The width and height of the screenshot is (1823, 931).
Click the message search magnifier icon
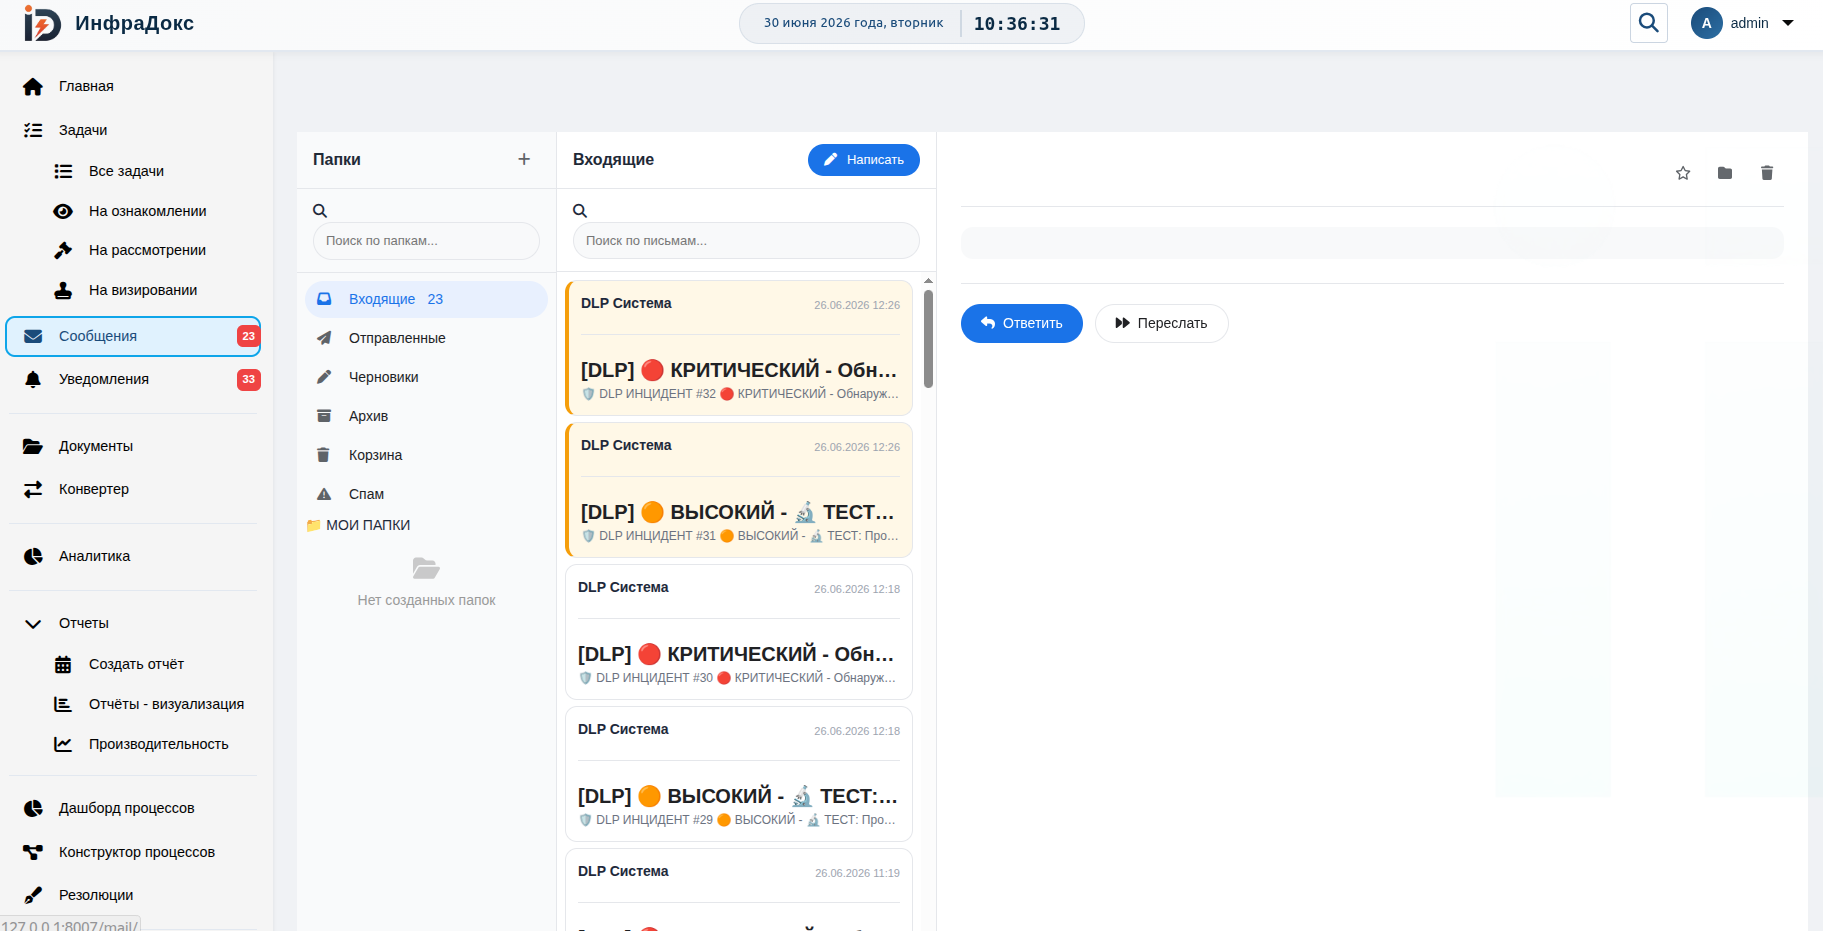[x=580, y=211]
